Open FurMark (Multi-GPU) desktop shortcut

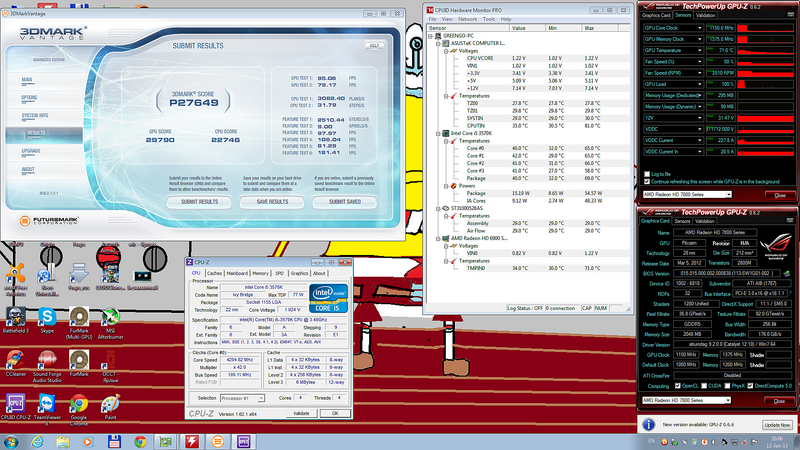(x=79, y=321)
